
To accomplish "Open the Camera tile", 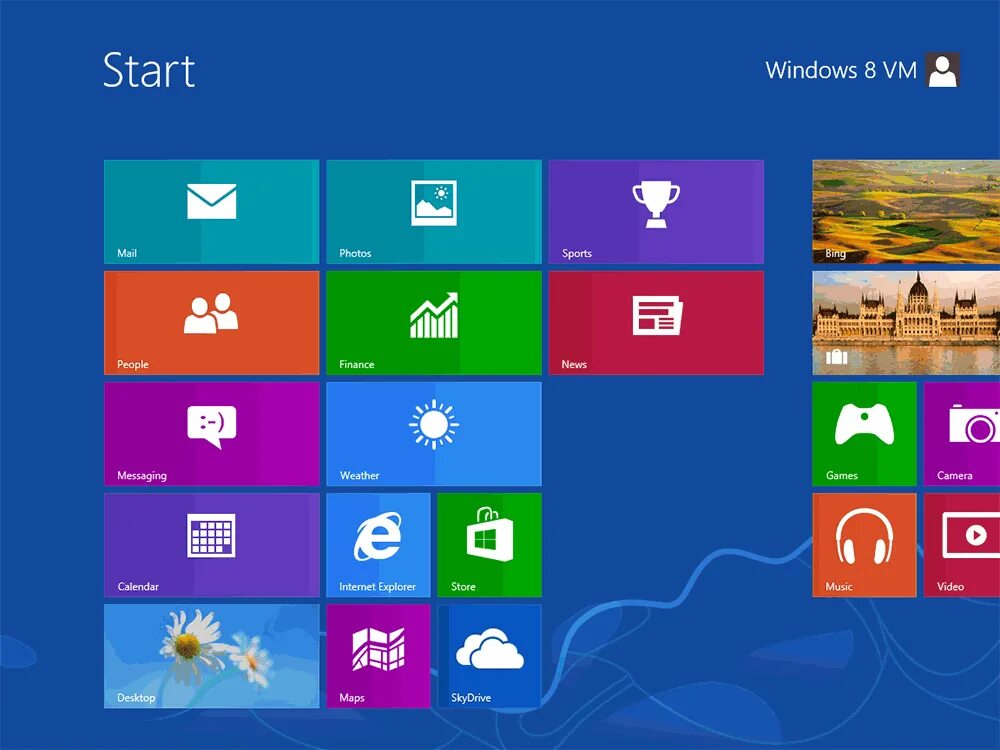I will point(962,434).
